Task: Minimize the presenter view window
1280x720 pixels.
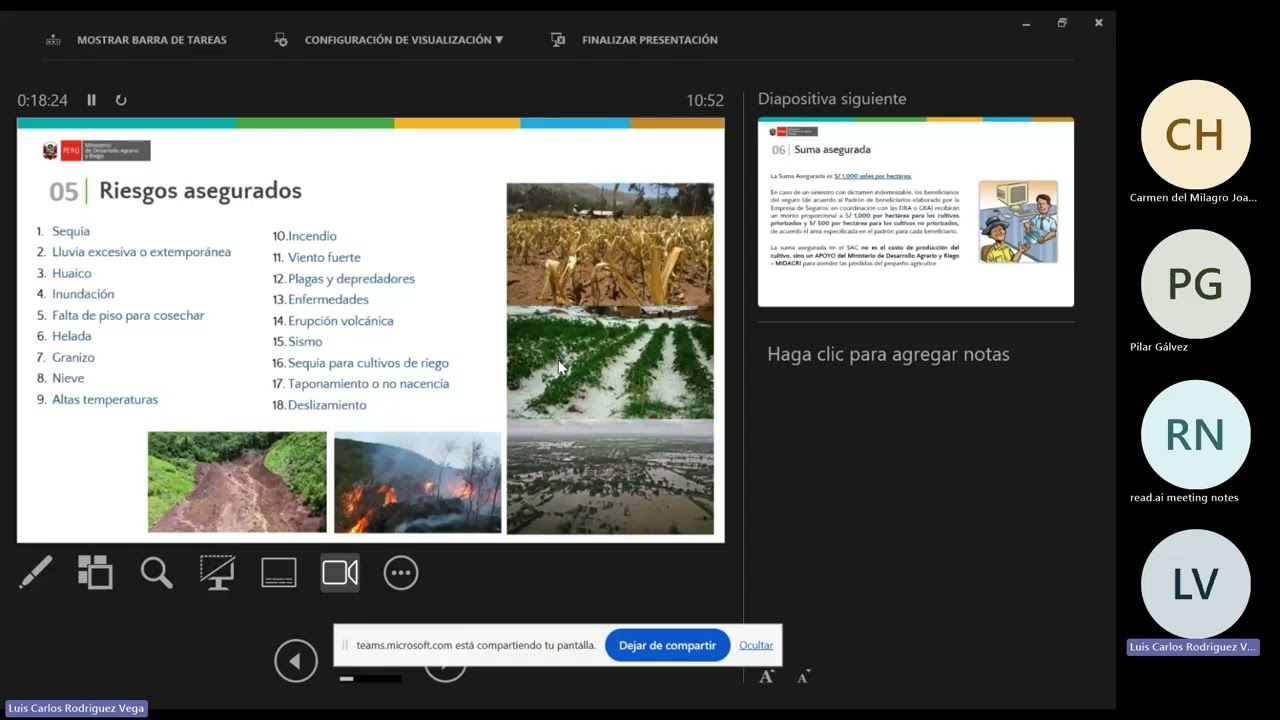Action: pyautogui.click(x=1026, y=23)
